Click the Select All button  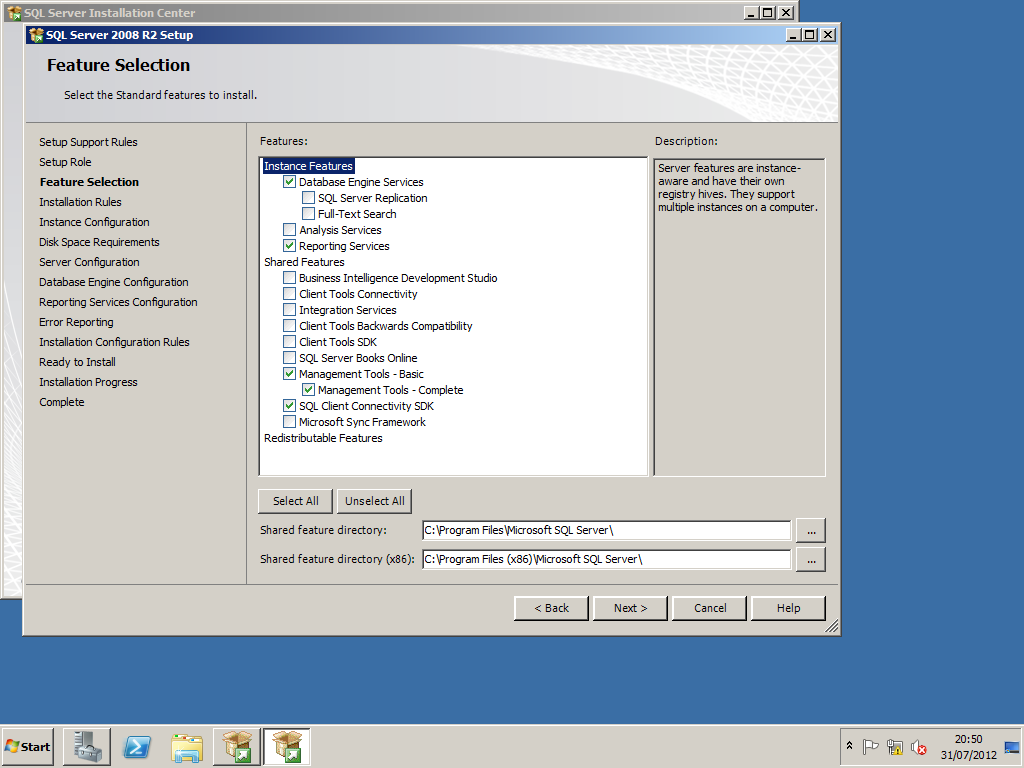point(295,501)
